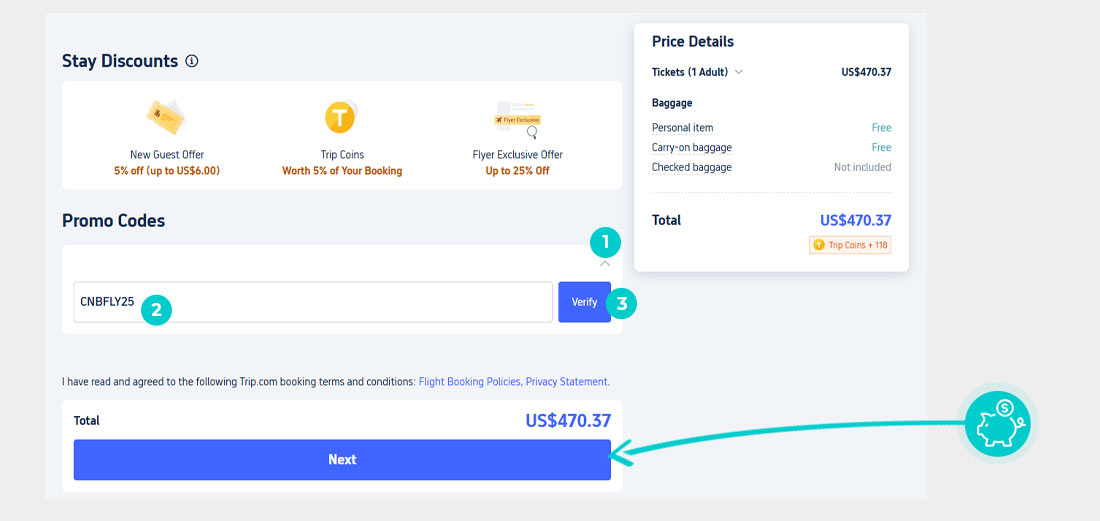Screen dimensions: 1100x521
Task: Click the Trip Coins gold coin icon
Action: click(x=342, y=117)
